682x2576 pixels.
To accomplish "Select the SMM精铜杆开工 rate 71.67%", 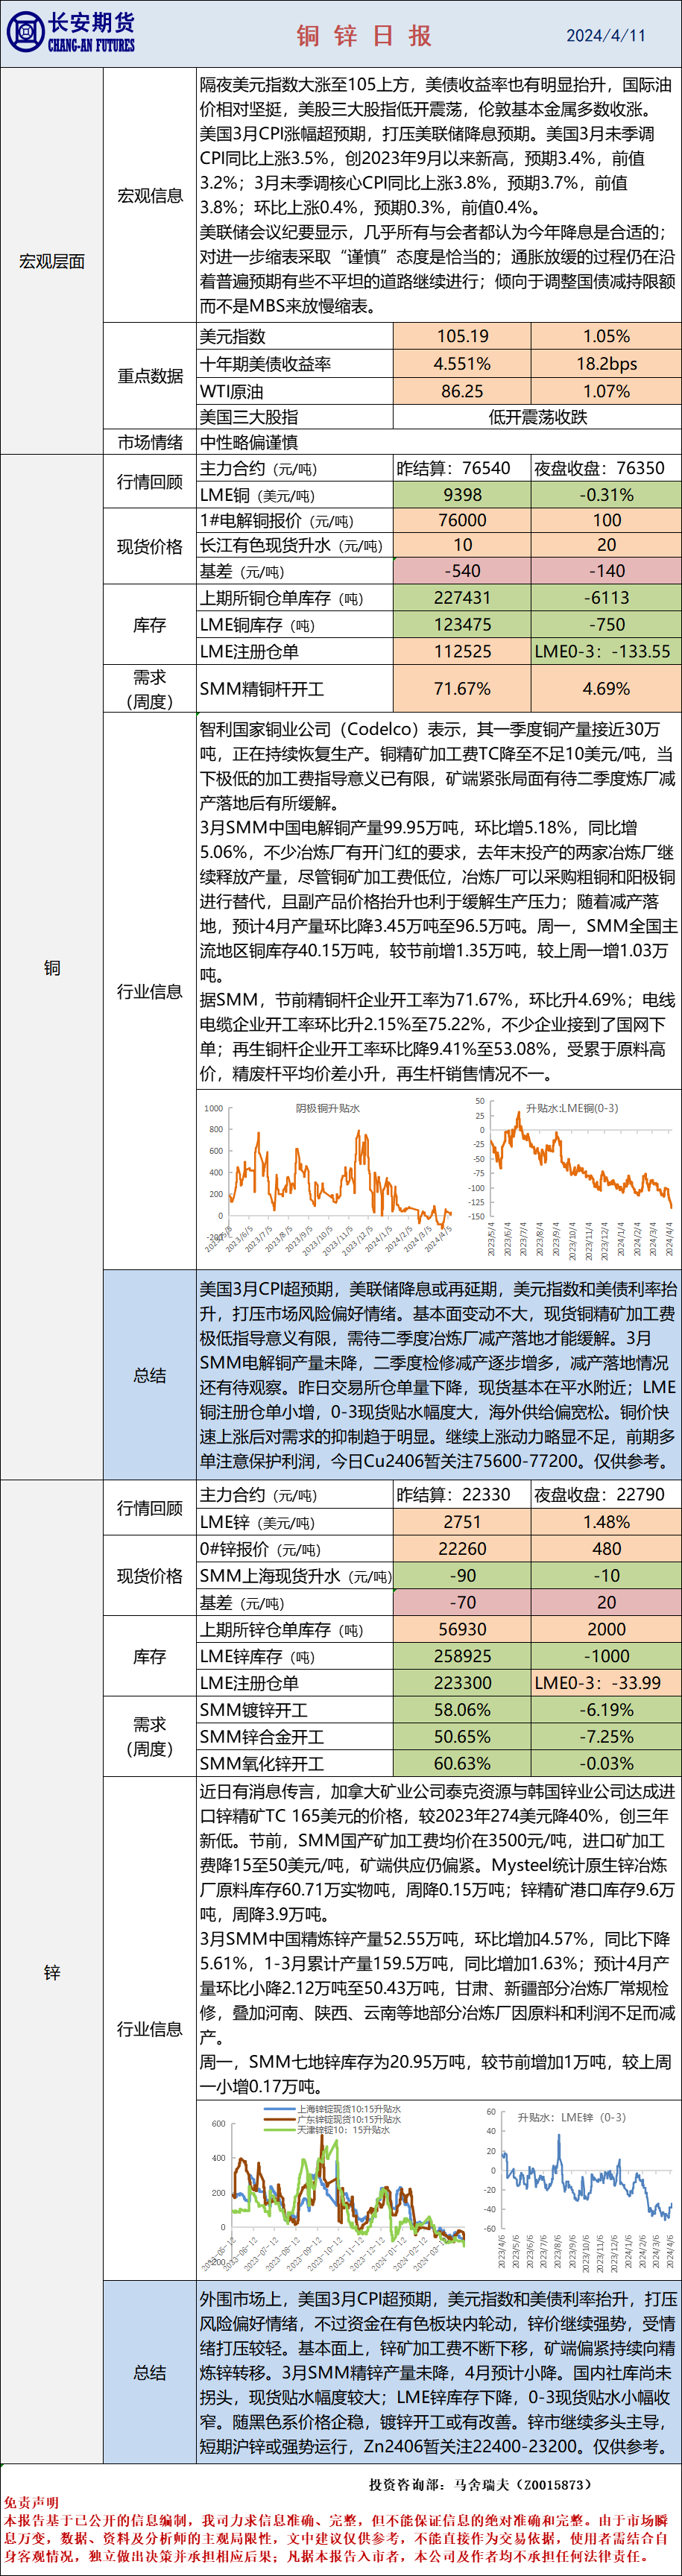I will [462, 689].
